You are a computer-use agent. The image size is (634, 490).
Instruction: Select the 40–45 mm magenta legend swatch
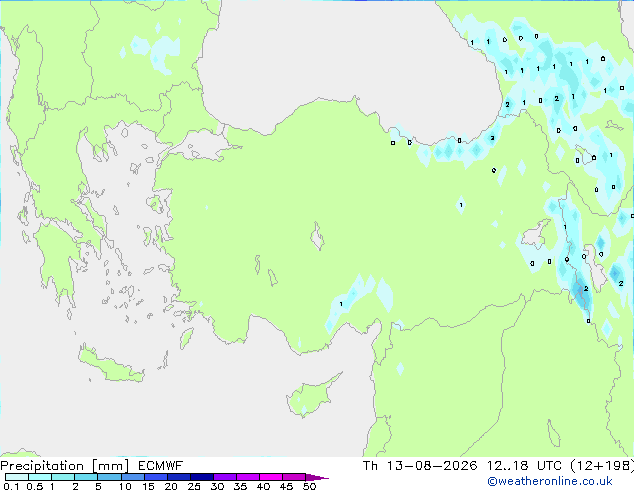click(x=271, y=477)
